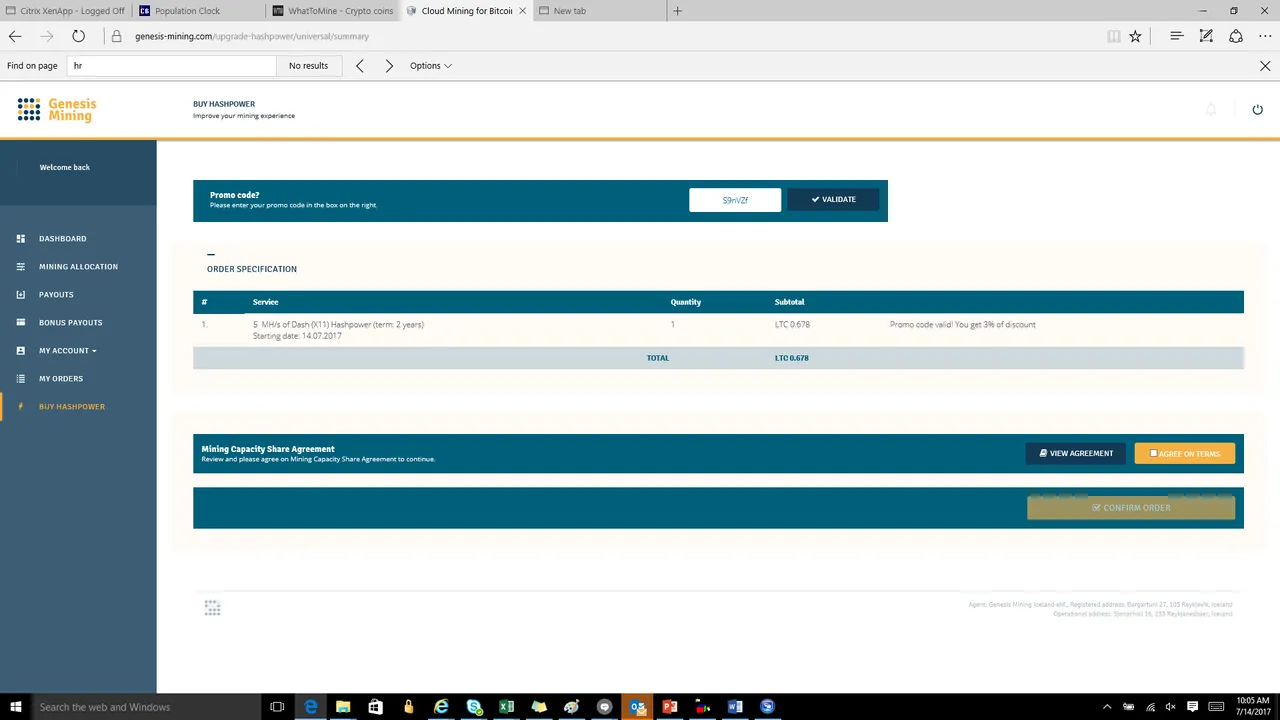Open the Windows Start menu
The width and height of the screenshot is (1280, 720).
point(16,707)
